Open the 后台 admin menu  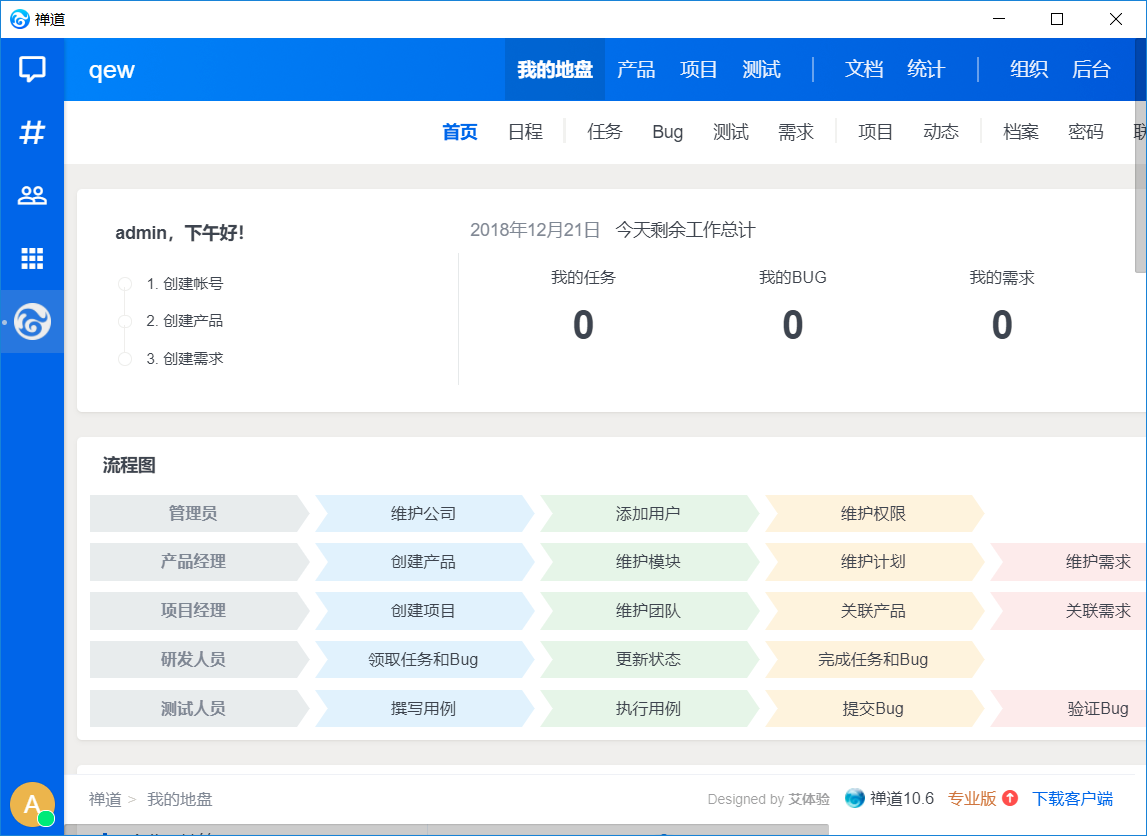pyautogui.click(x=1091, y=70)
